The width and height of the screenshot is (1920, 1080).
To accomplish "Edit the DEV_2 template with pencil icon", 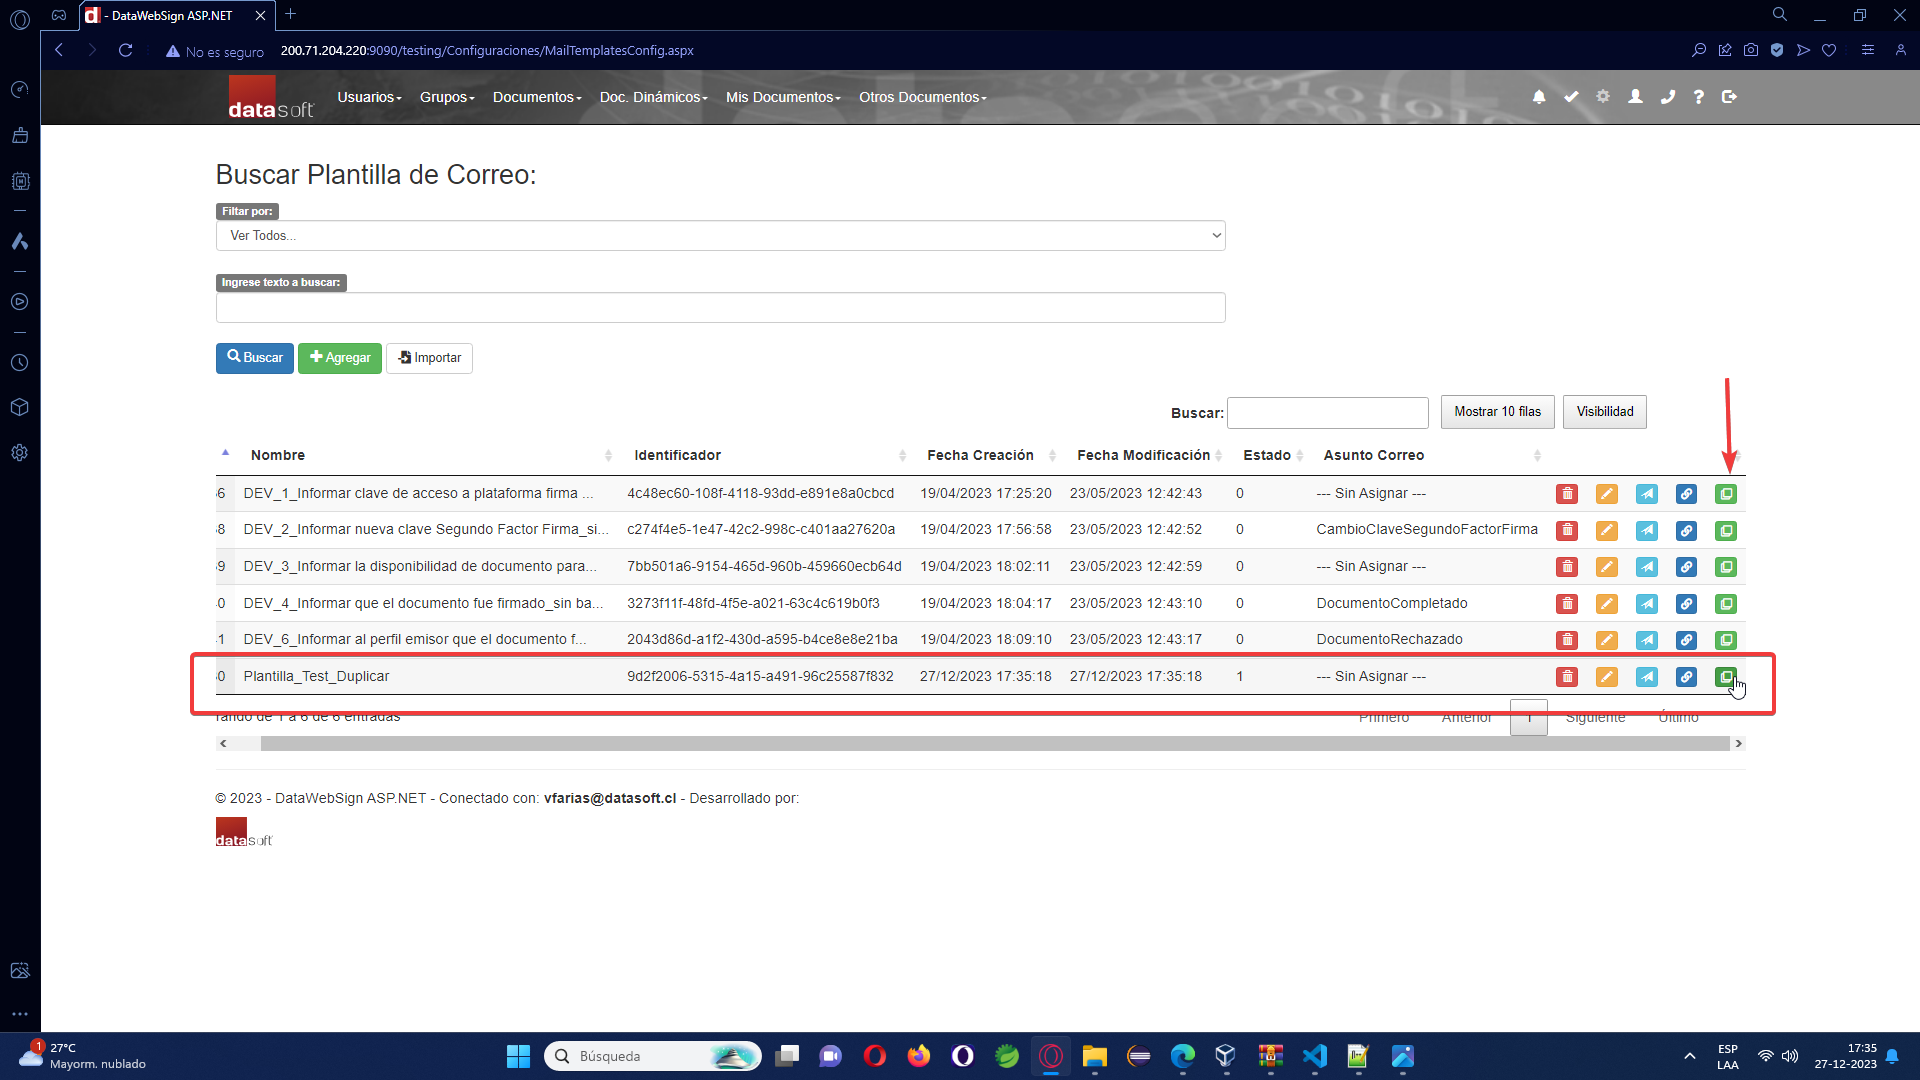I will tap(1607, 530).
